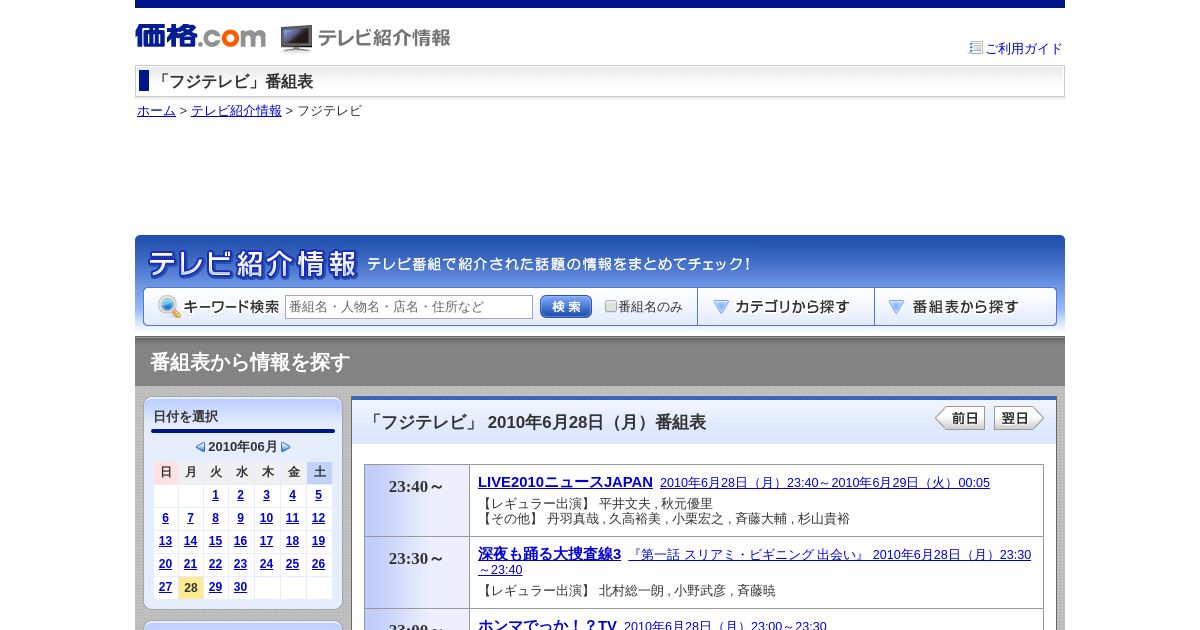This screenshot has height=630, width=1200.
Task: Open LIVE2010ニュースJAPAN program link
Action: tap(565, 482)
